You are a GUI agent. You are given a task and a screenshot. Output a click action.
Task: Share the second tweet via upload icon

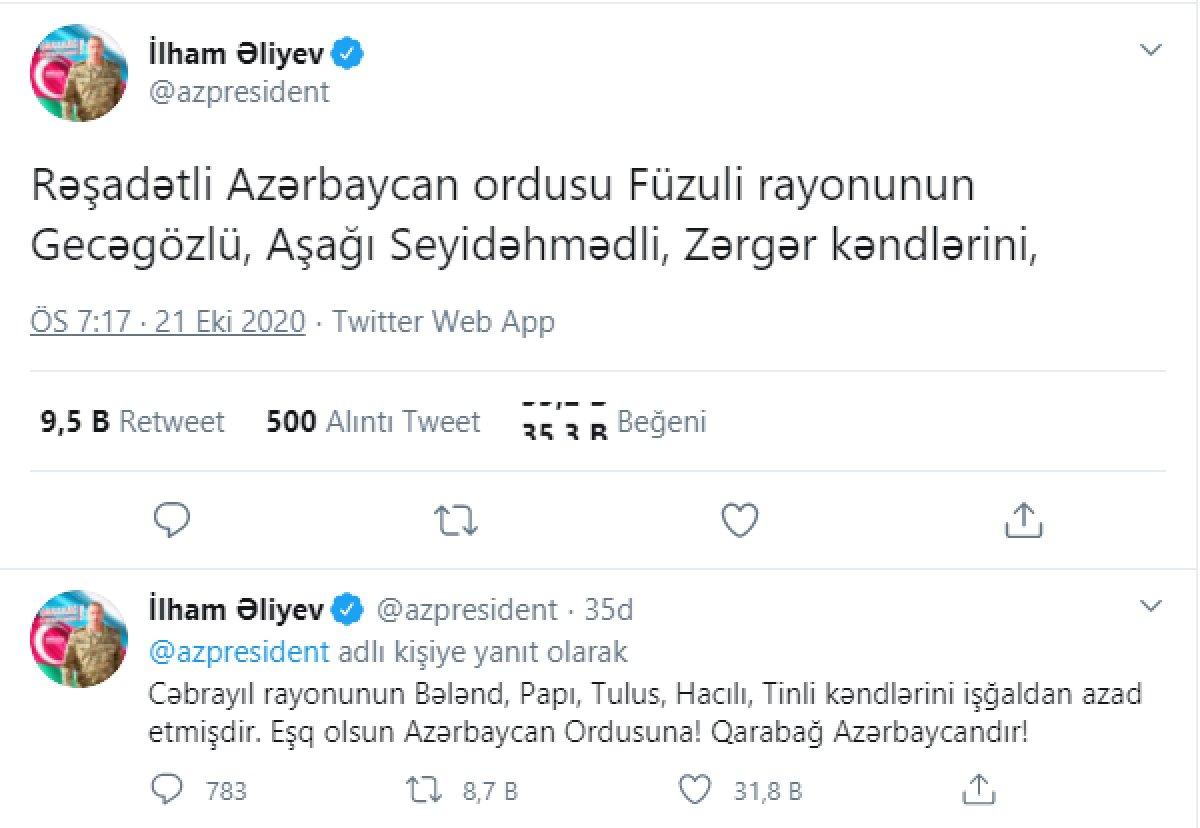[x=977, y=790]
